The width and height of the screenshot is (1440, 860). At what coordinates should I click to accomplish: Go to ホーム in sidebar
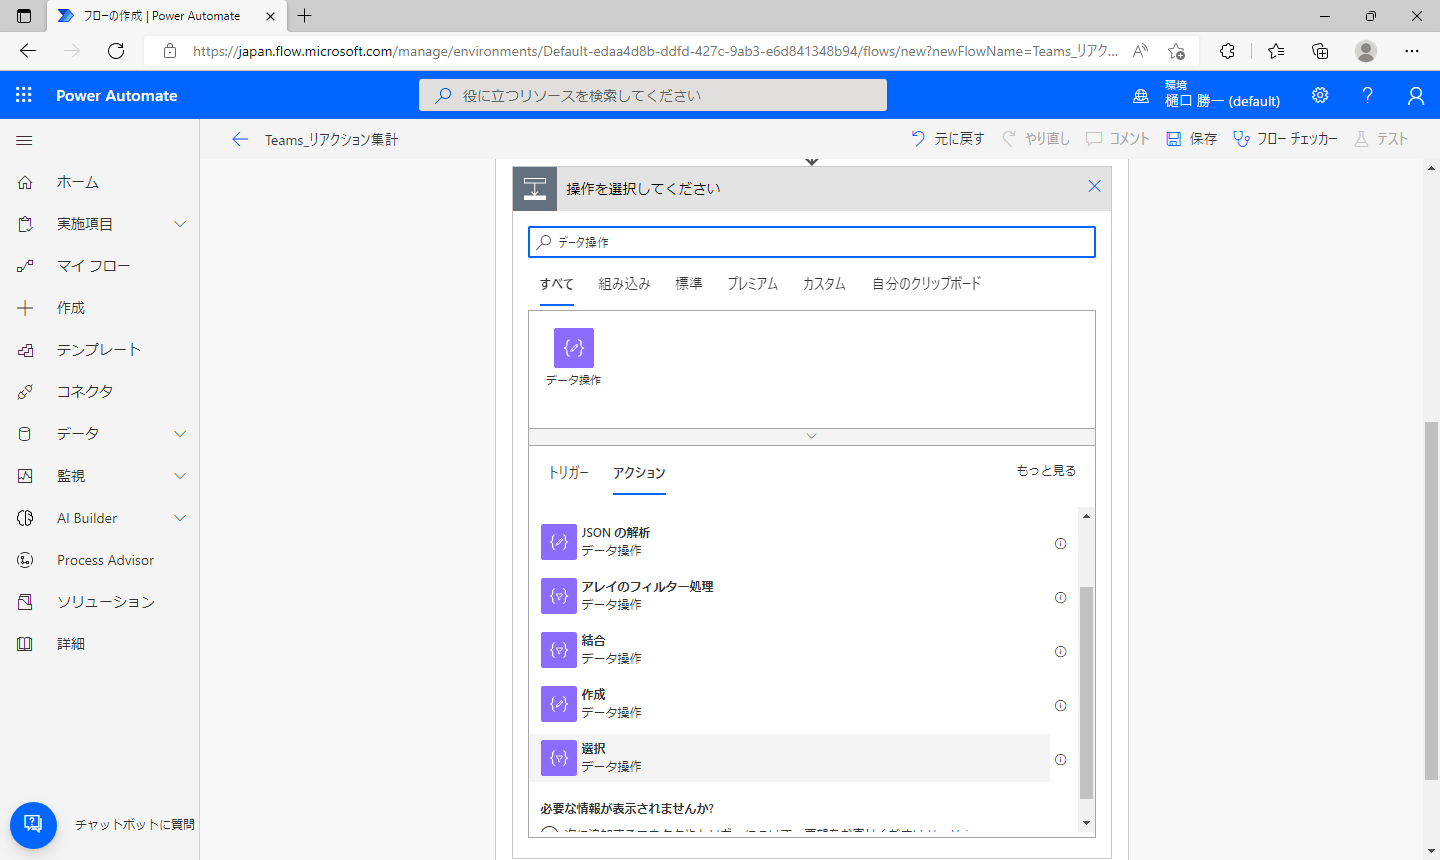(99, 182)
